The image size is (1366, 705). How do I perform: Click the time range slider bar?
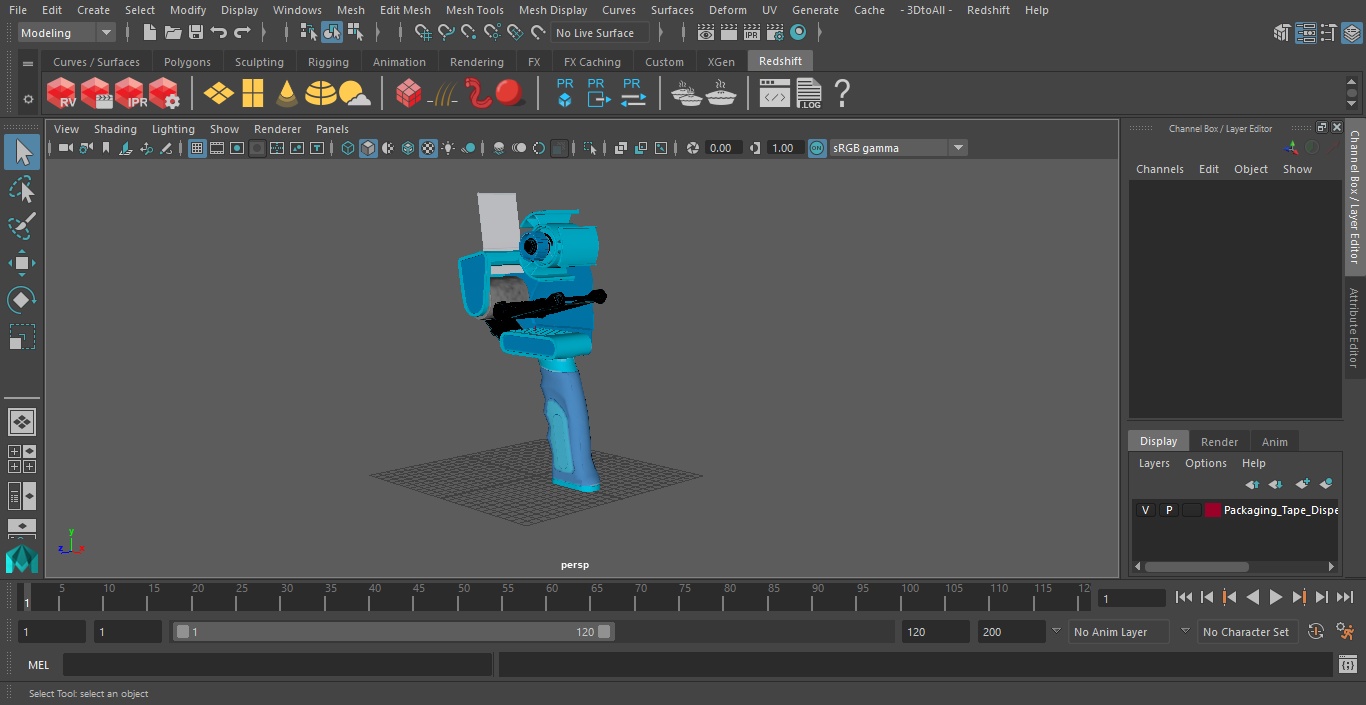tap(394, 632)
